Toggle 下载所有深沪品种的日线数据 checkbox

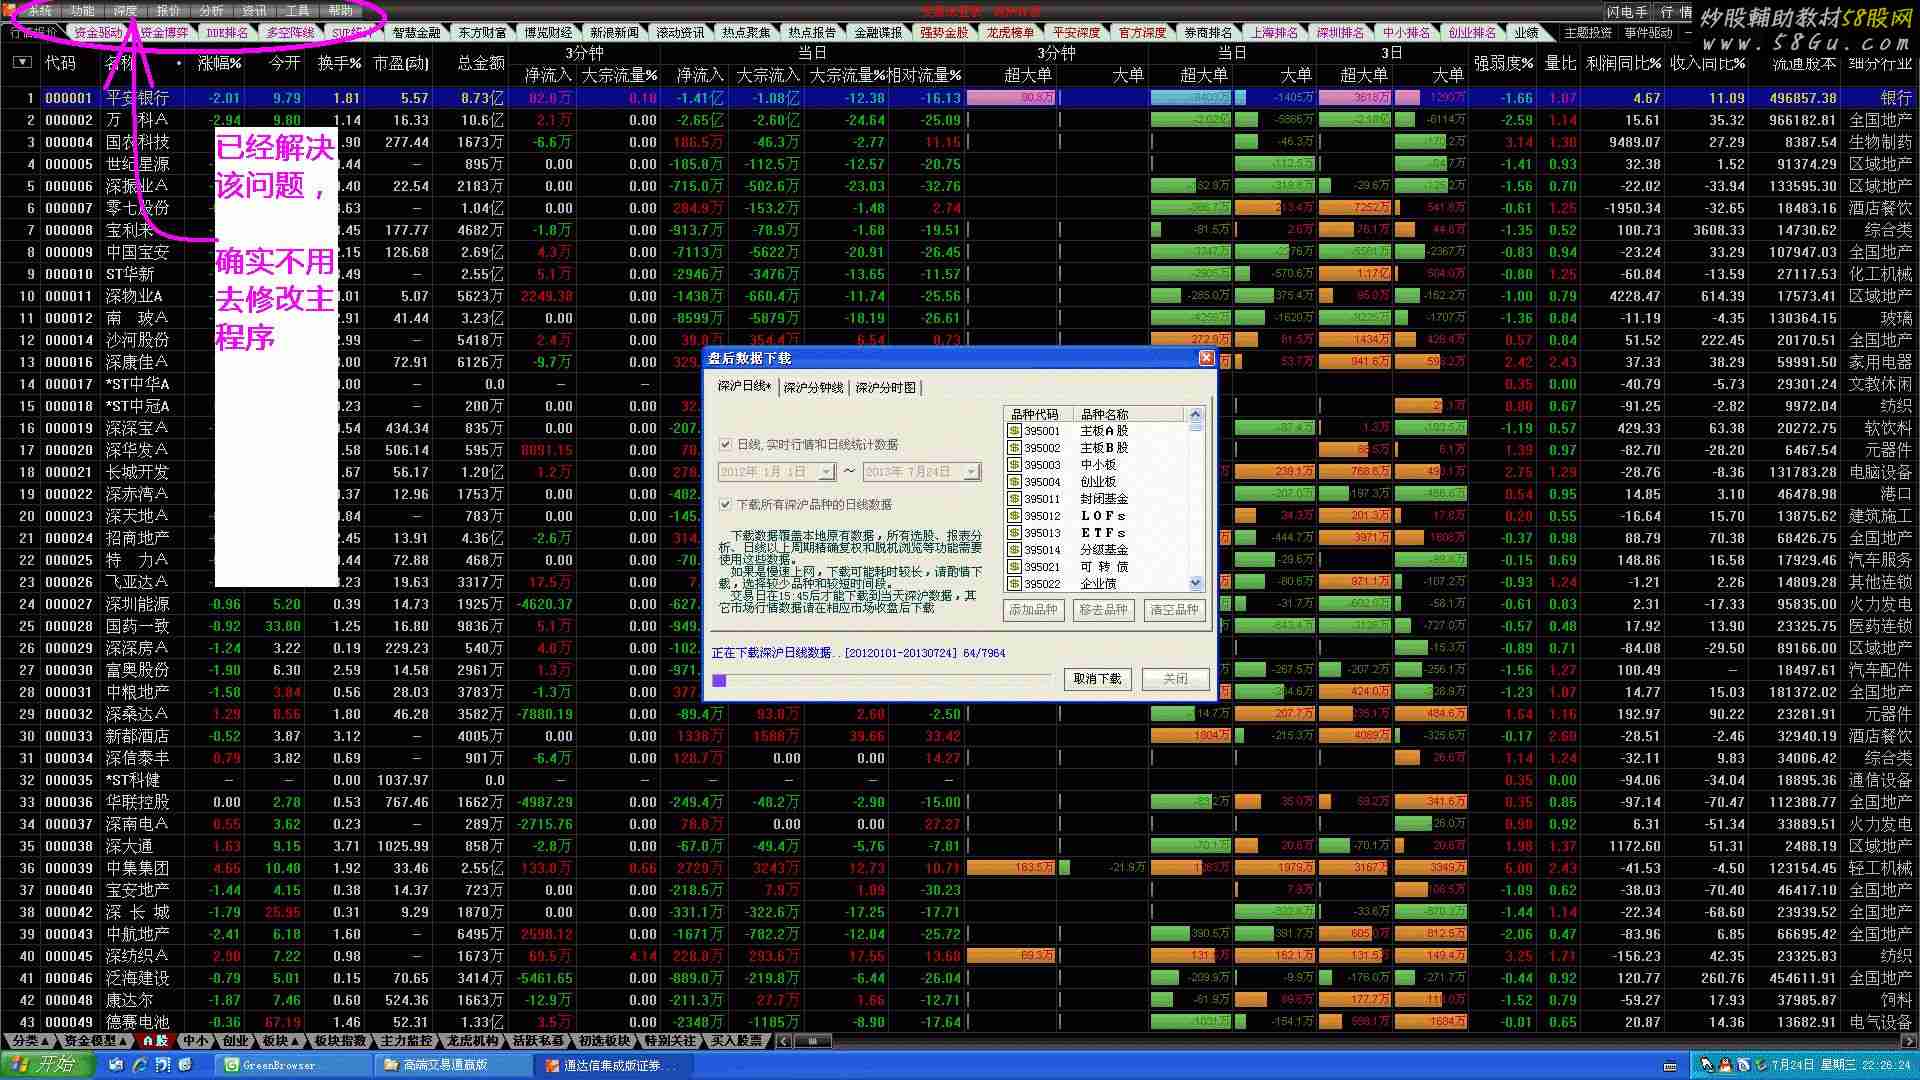[726, 505]
